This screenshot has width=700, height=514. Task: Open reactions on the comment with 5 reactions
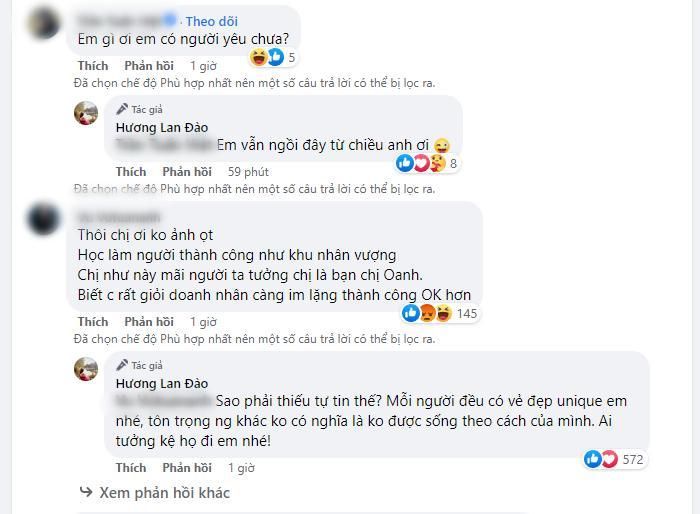click(x=268, y=57)
